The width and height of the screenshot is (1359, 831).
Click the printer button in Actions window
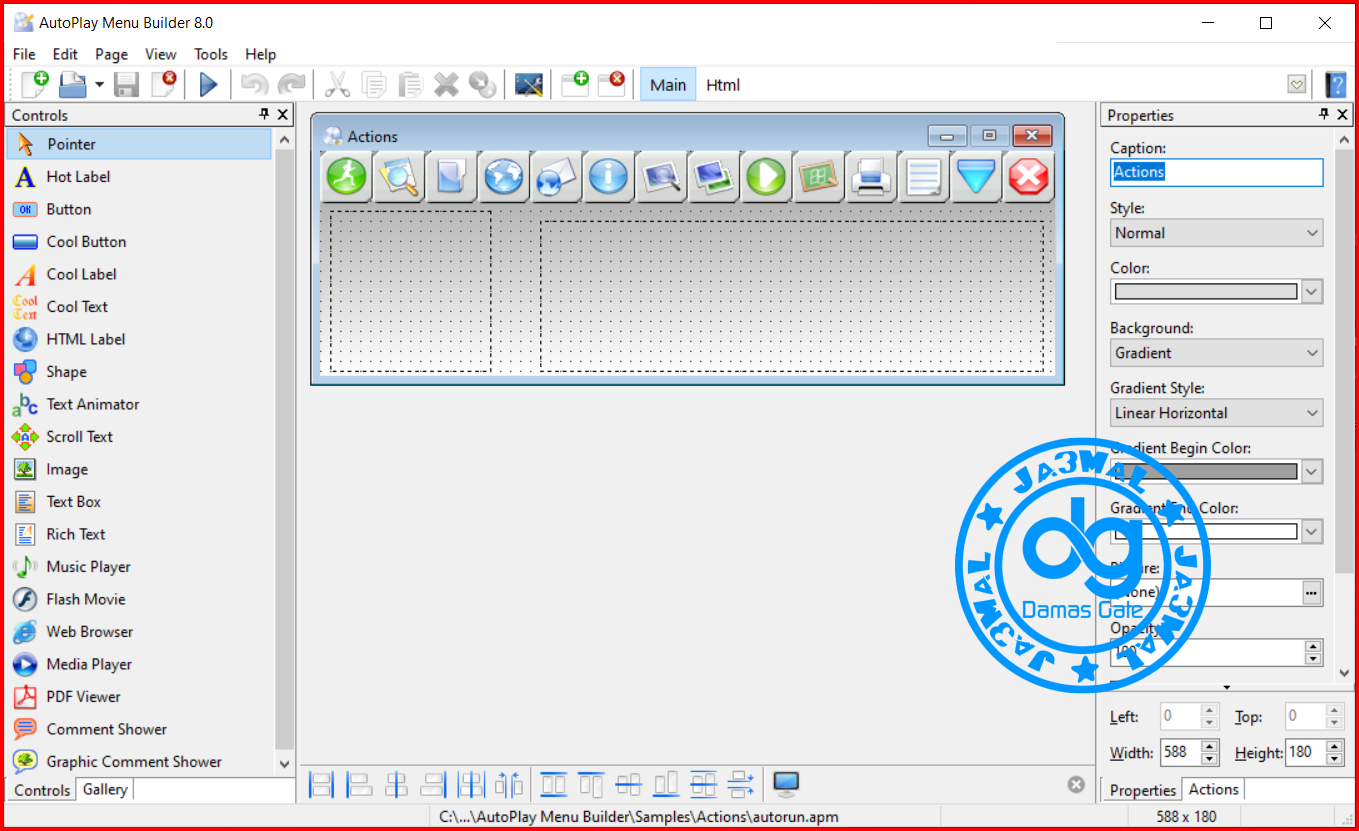(x=871, y=177)
